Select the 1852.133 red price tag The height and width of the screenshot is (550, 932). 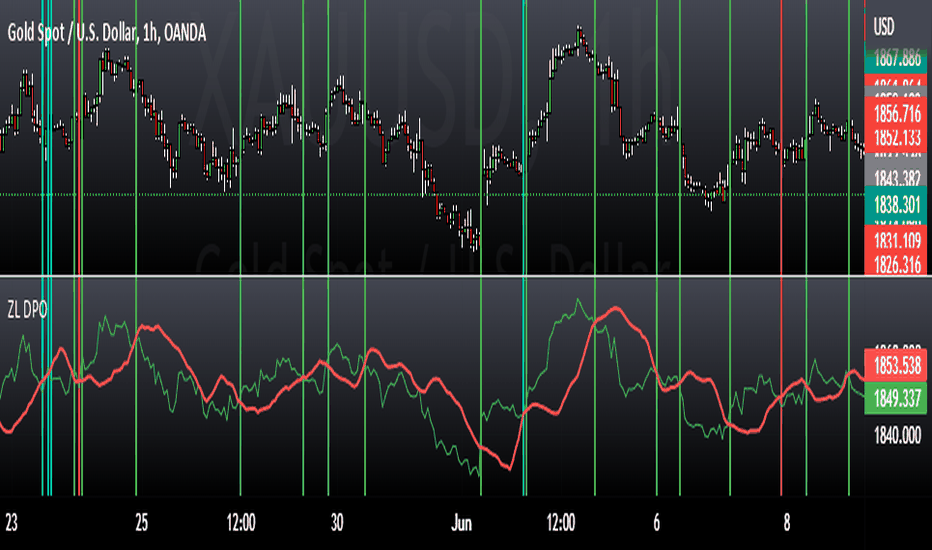click(896, 138)
